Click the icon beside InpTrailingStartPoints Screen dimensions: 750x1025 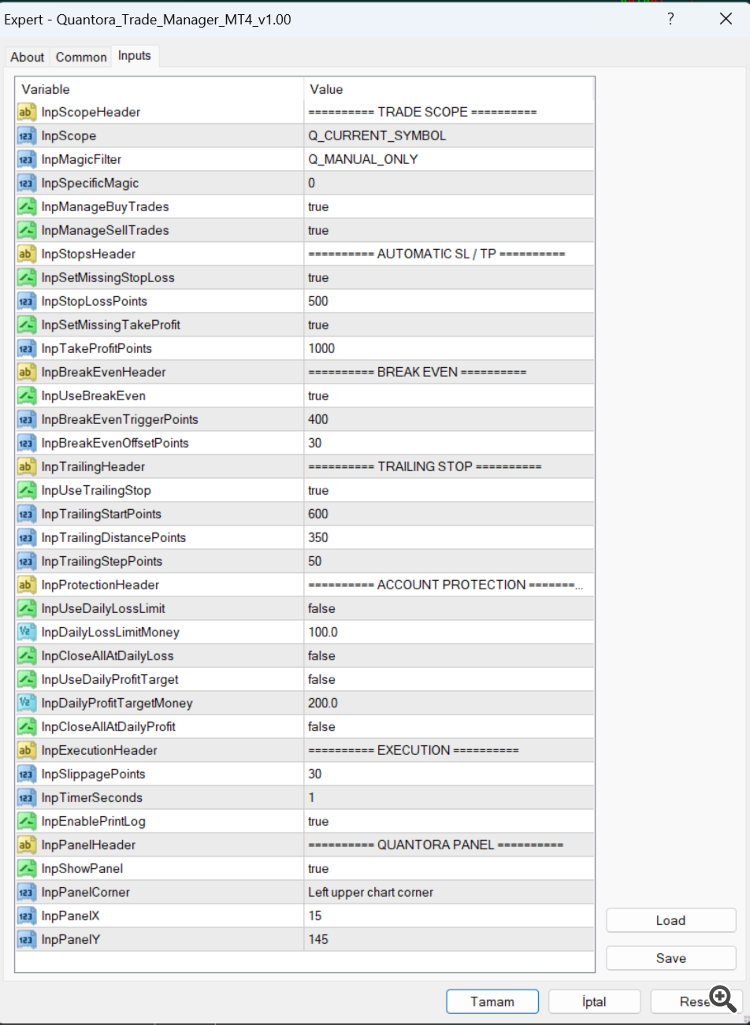pyautogui.click(x=26, y=514)
